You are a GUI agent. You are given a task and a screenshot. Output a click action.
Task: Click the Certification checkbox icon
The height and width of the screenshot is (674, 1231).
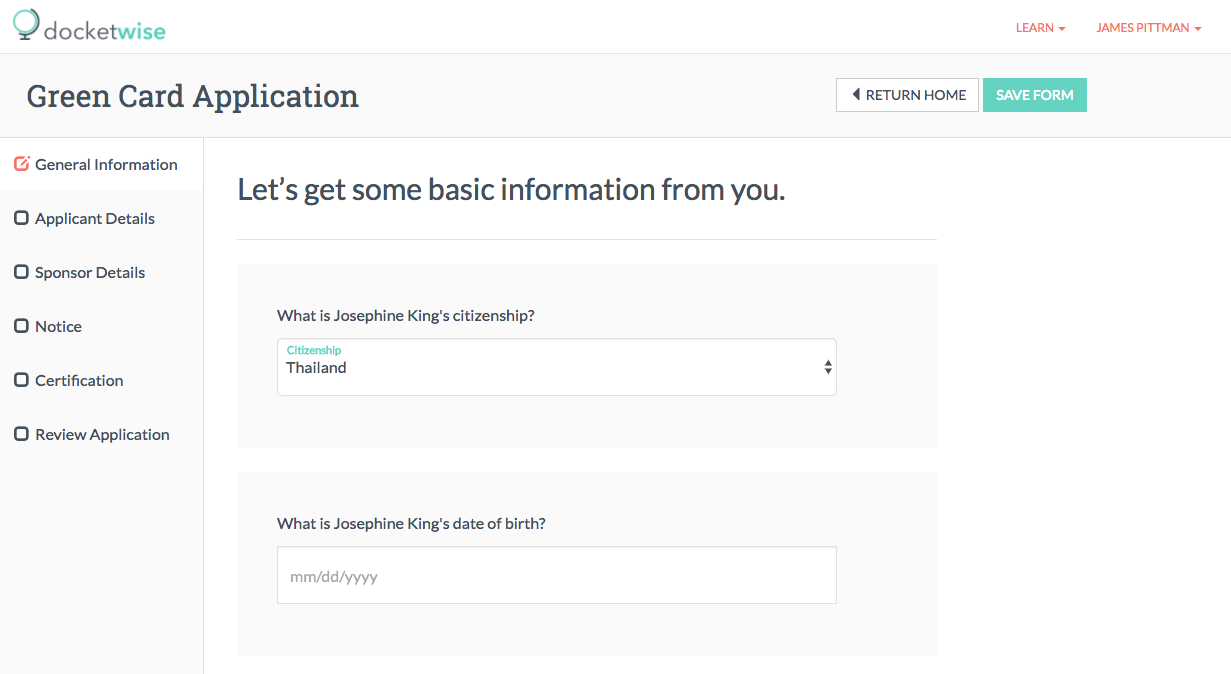(21, 380)
